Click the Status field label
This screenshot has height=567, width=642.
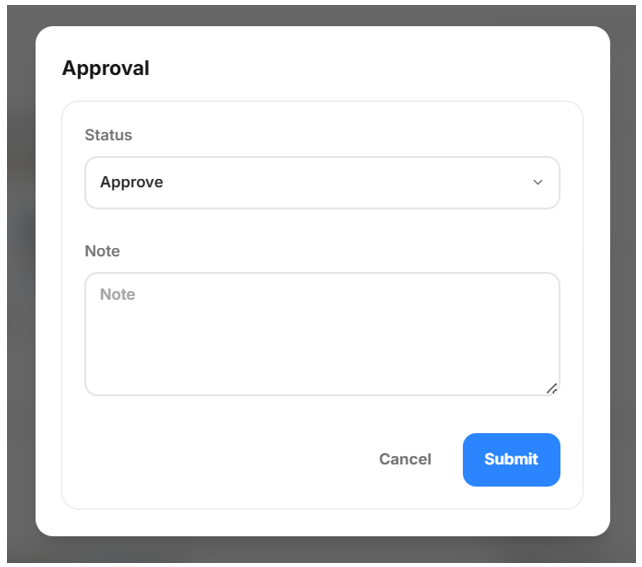point(109,135)
